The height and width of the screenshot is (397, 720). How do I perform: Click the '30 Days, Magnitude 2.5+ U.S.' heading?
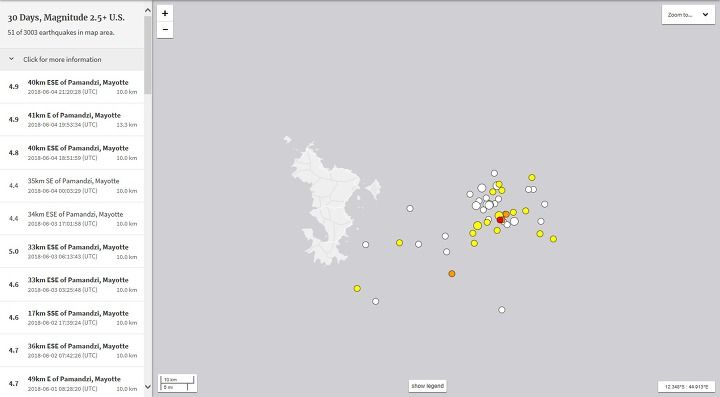click(x=66, y=17)
